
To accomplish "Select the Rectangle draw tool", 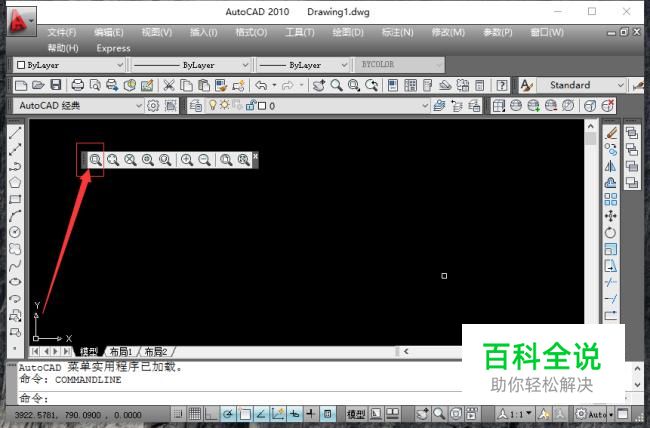I will [15, 199].
